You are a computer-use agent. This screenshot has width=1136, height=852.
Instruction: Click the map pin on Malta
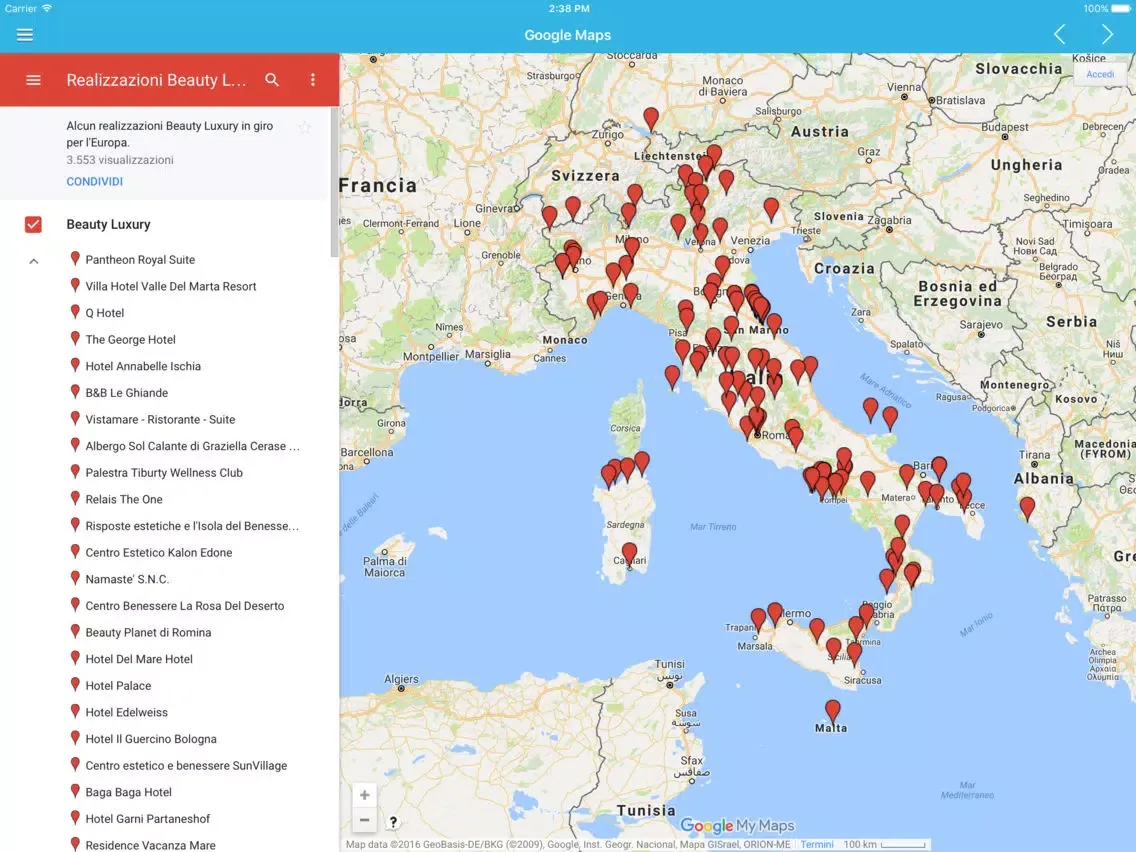832,711
